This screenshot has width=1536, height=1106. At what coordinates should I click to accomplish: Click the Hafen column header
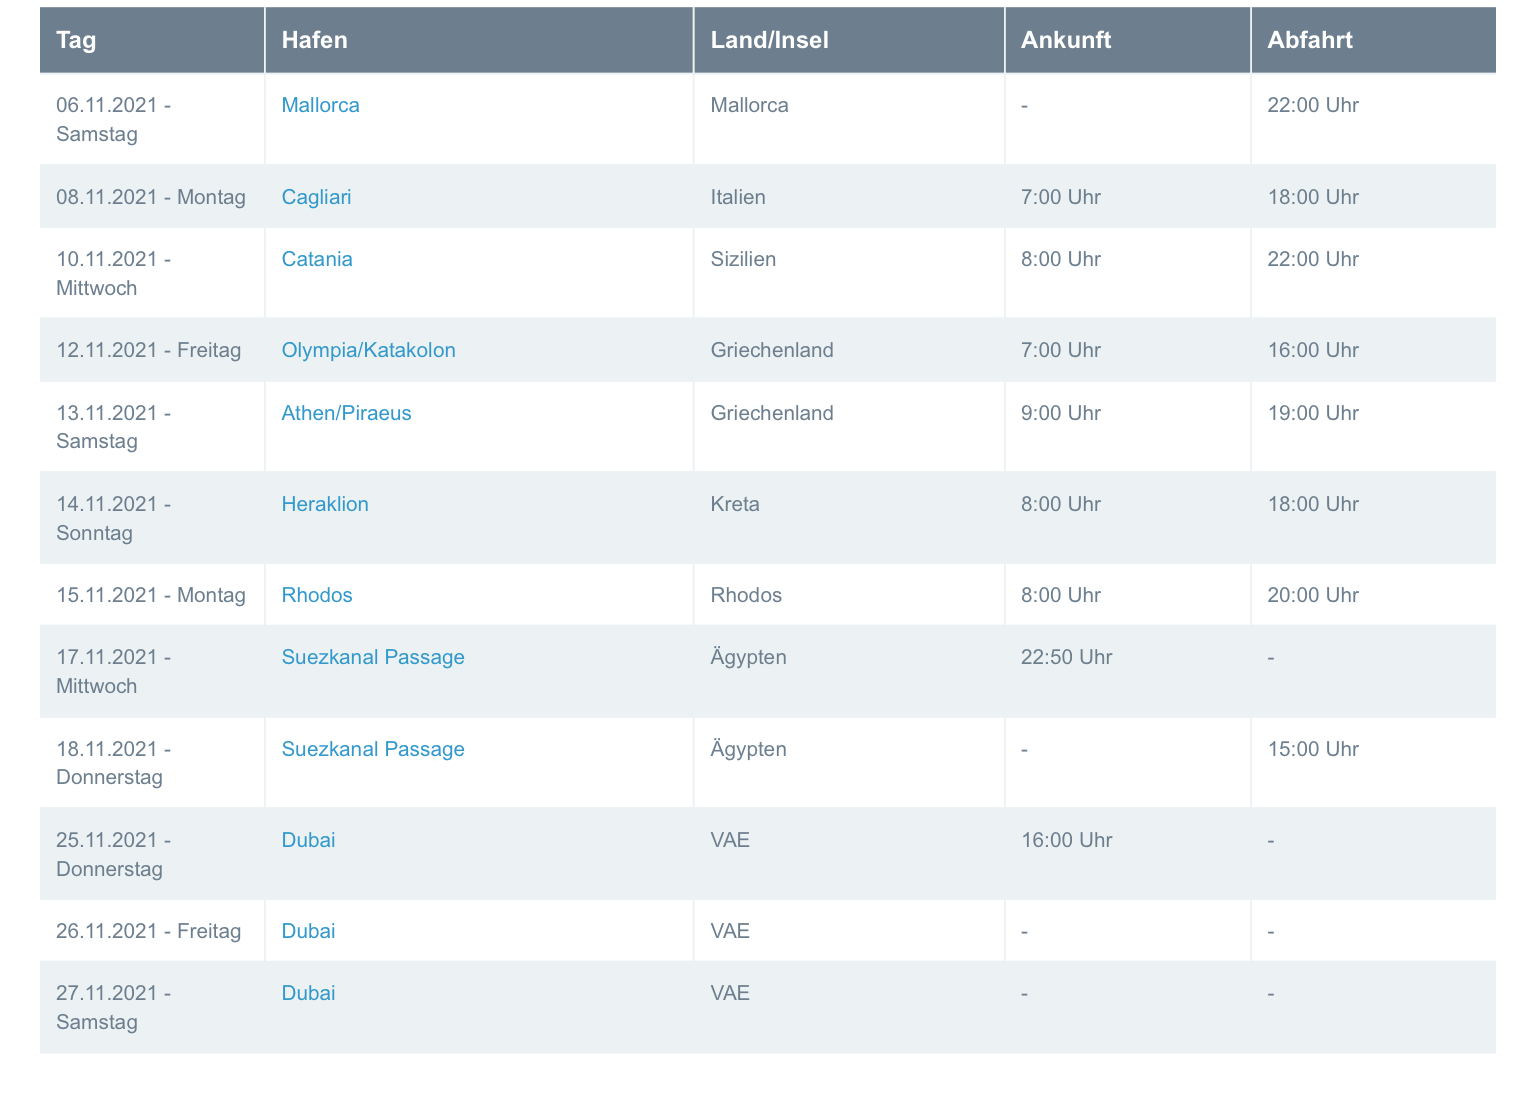[314, 40]
